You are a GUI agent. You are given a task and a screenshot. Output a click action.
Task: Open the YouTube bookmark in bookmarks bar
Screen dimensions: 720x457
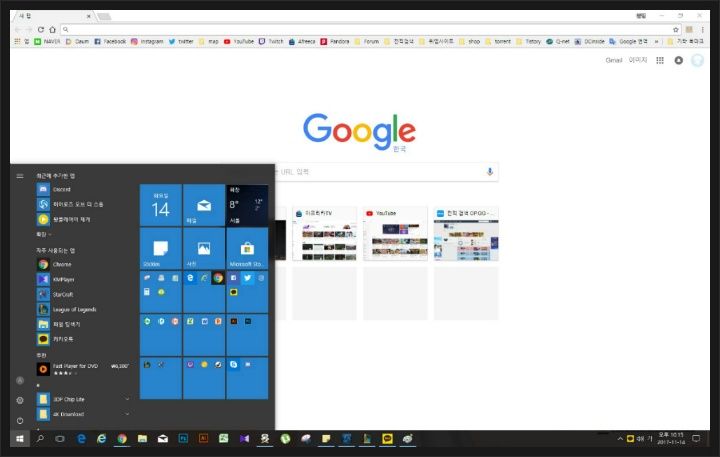pyautogui.click(x=238, y=41)
